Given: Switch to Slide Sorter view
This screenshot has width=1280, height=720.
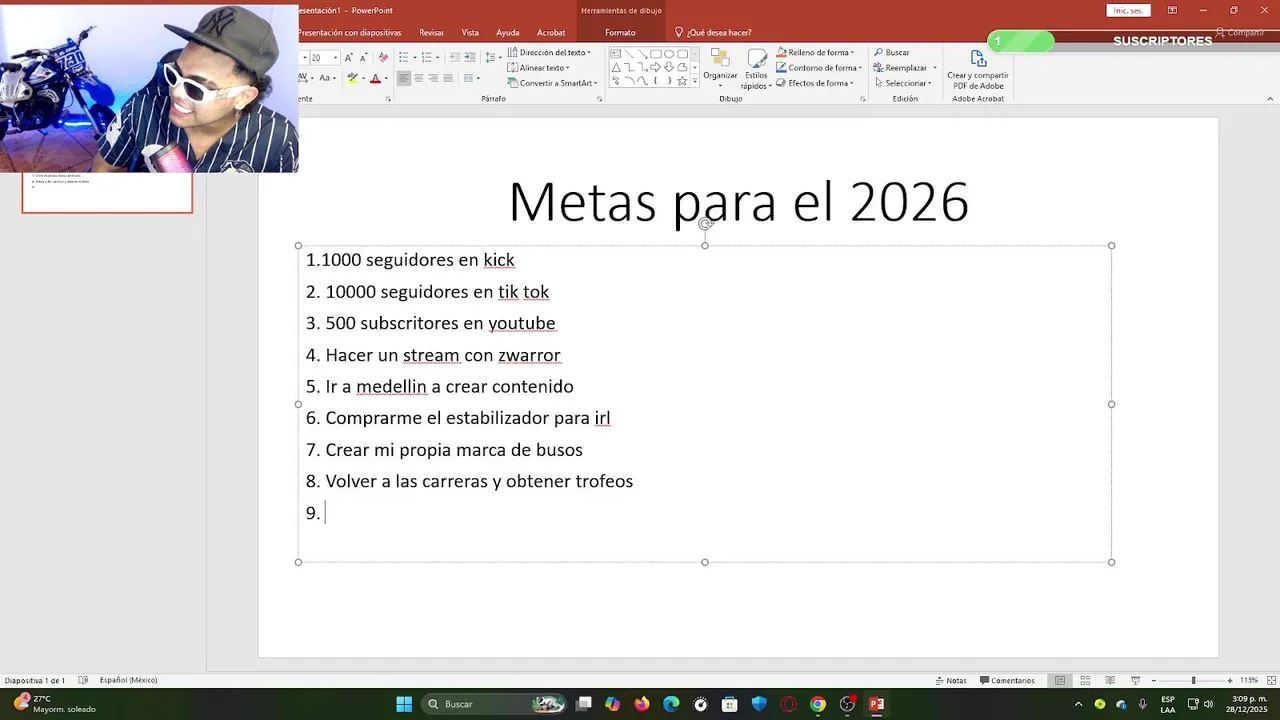Looking at the screenshot, I should [1085, 680].
